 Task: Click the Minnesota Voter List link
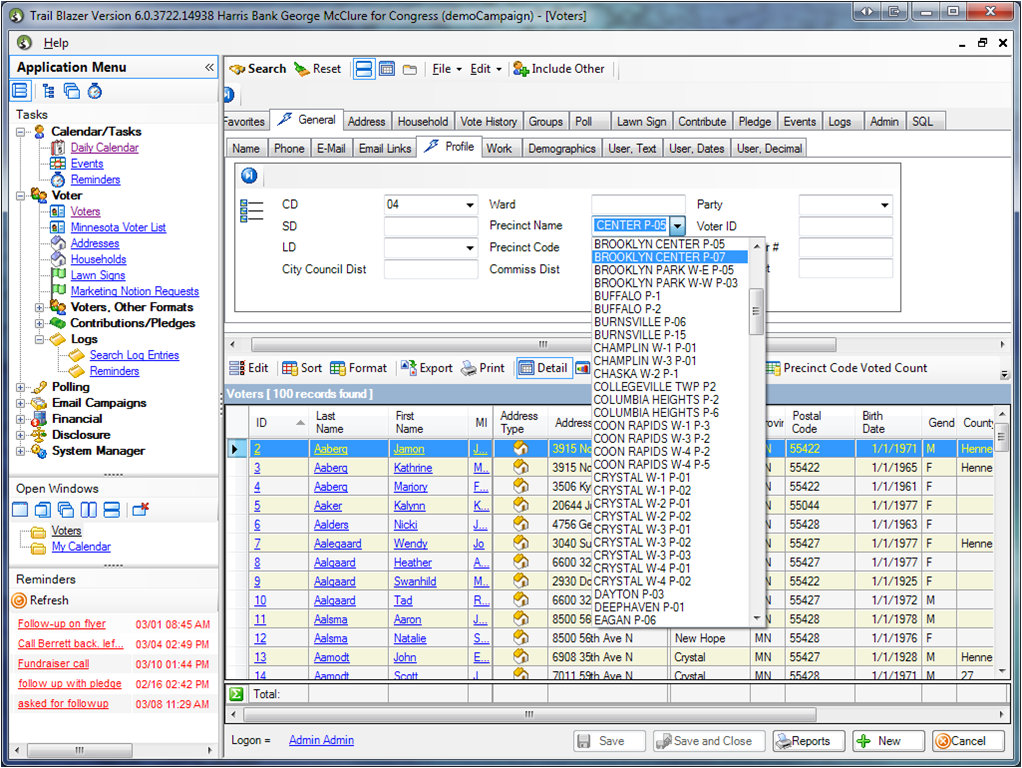point(118,228)
